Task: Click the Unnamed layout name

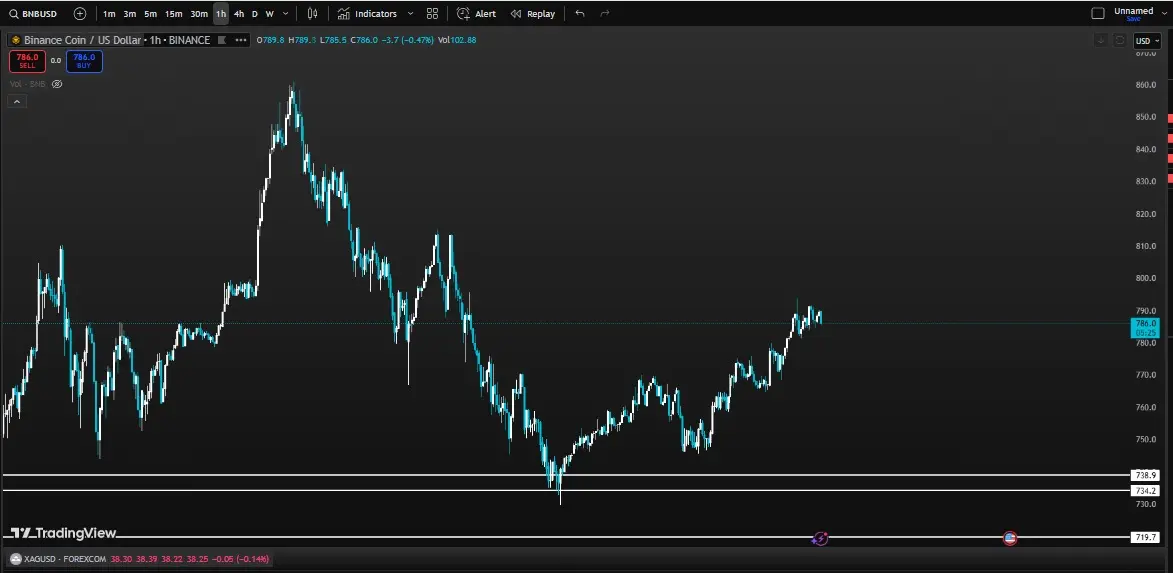Action: pos(1133,10)
